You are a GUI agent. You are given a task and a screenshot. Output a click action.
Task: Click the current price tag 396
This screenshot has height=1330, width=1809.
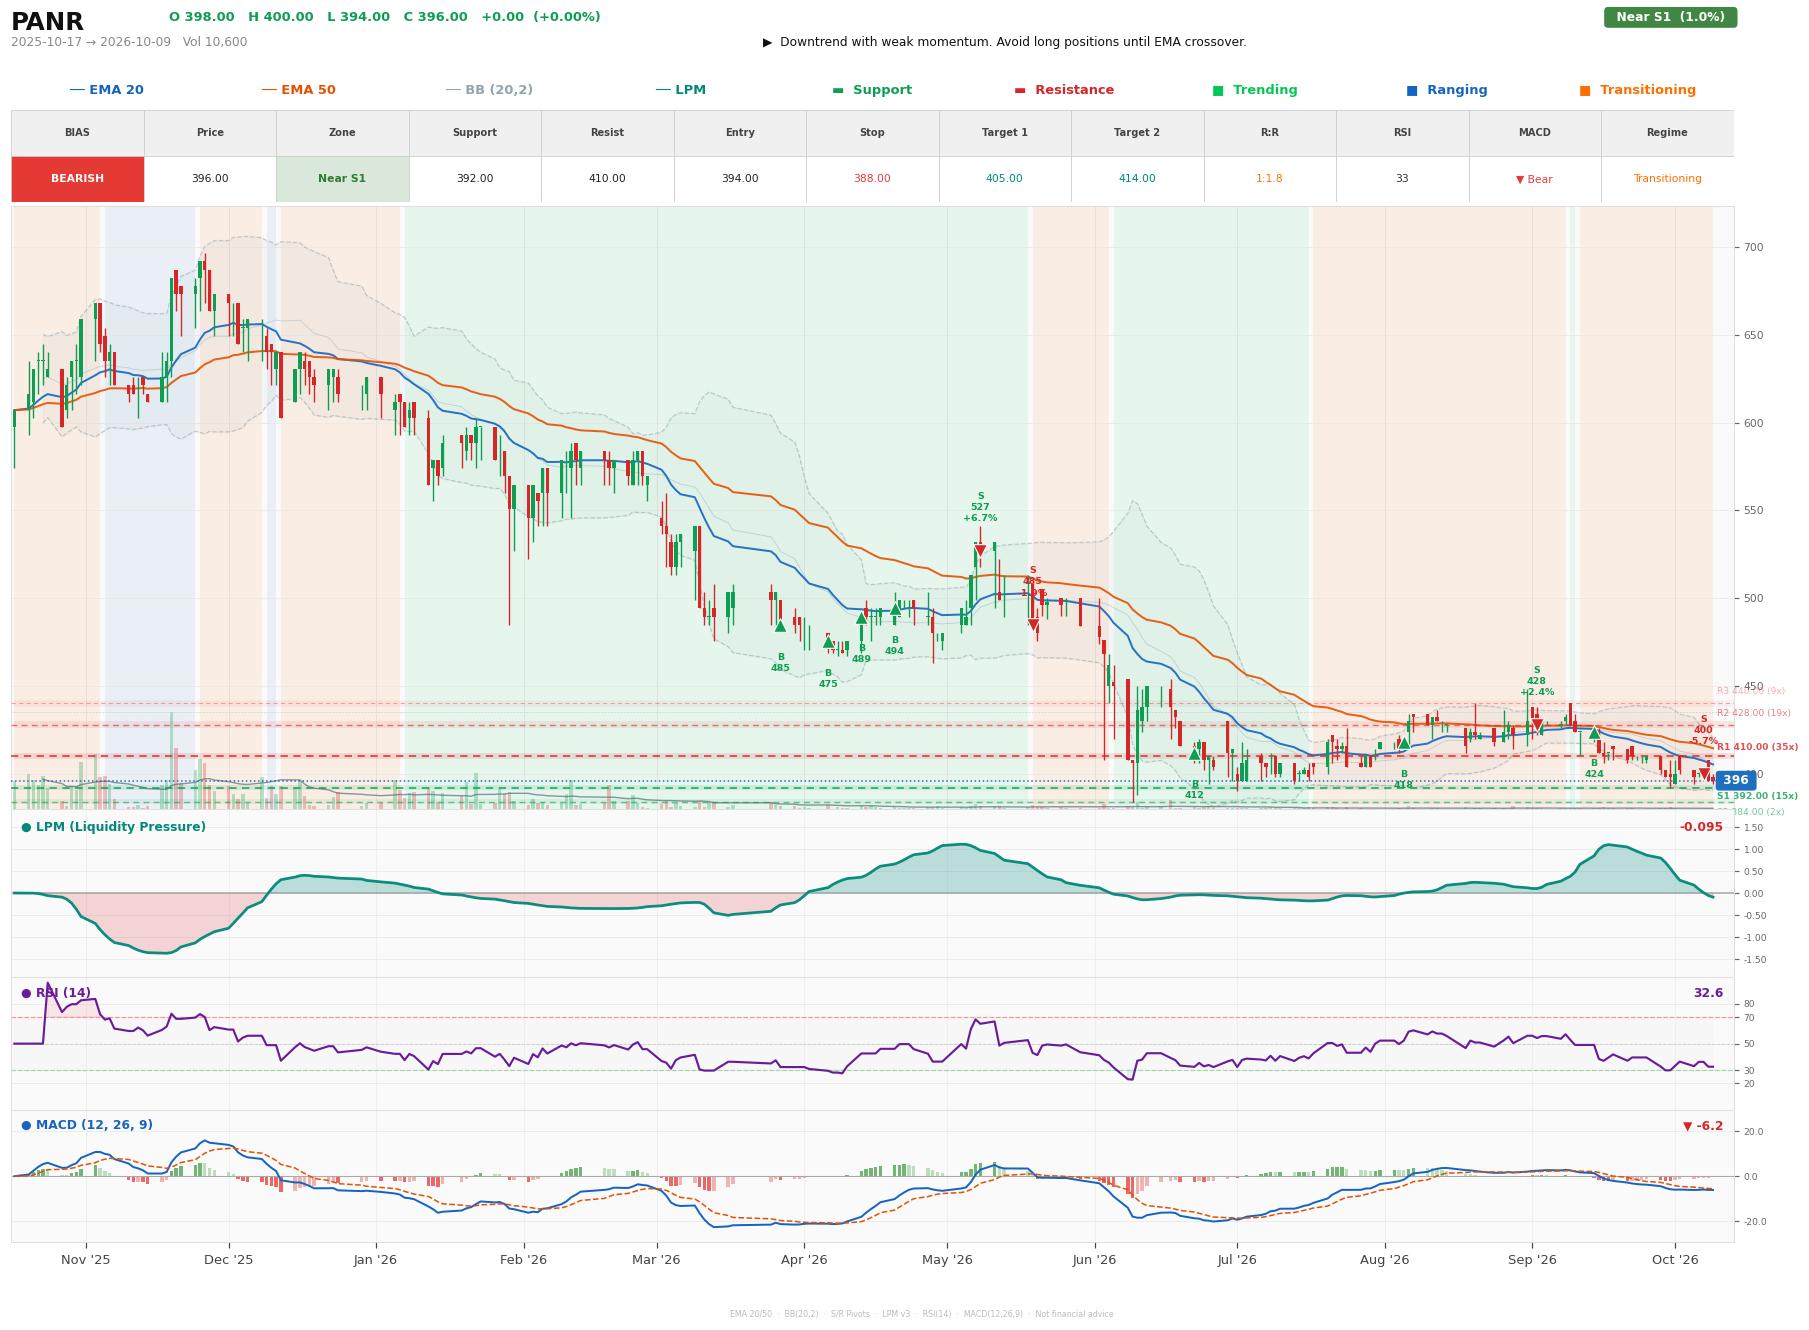point(1735,780)
